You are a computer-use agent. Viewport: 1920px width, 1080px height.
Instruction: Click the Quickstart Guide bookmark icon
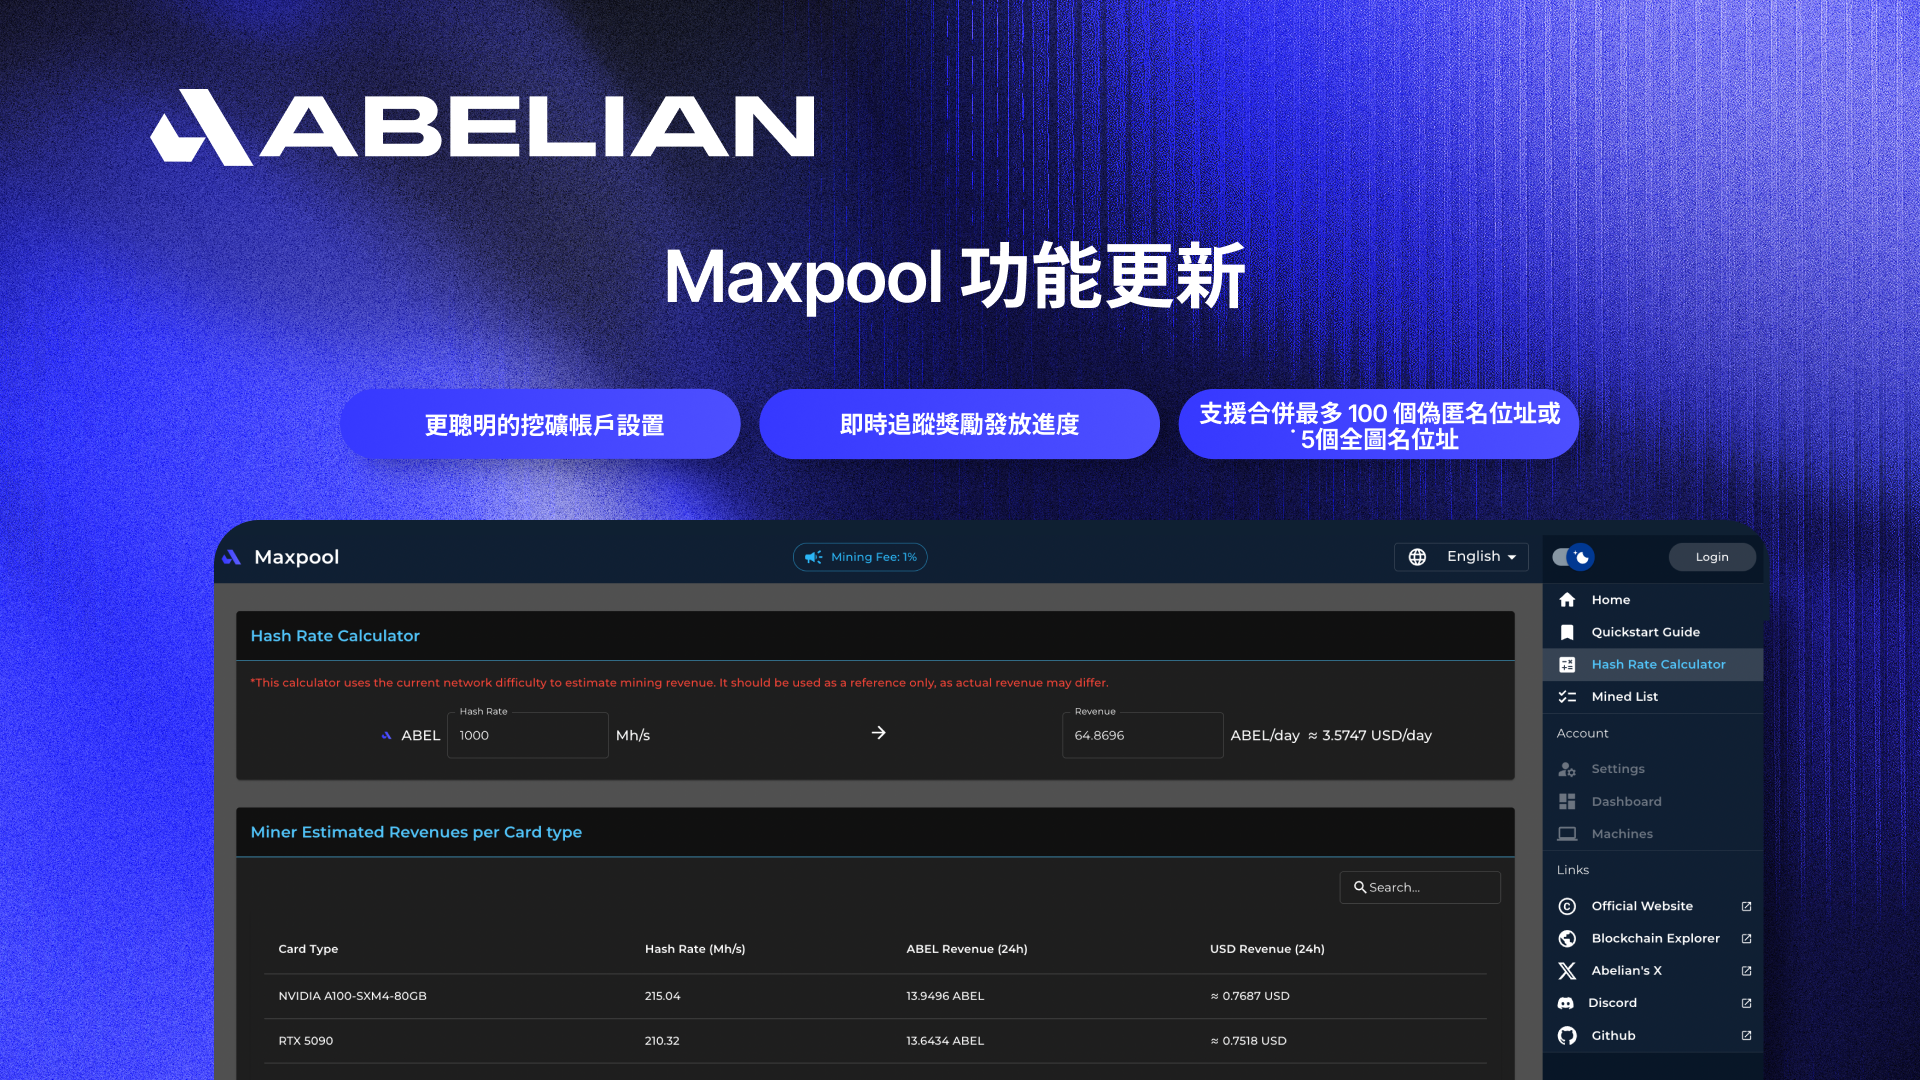1567,632
